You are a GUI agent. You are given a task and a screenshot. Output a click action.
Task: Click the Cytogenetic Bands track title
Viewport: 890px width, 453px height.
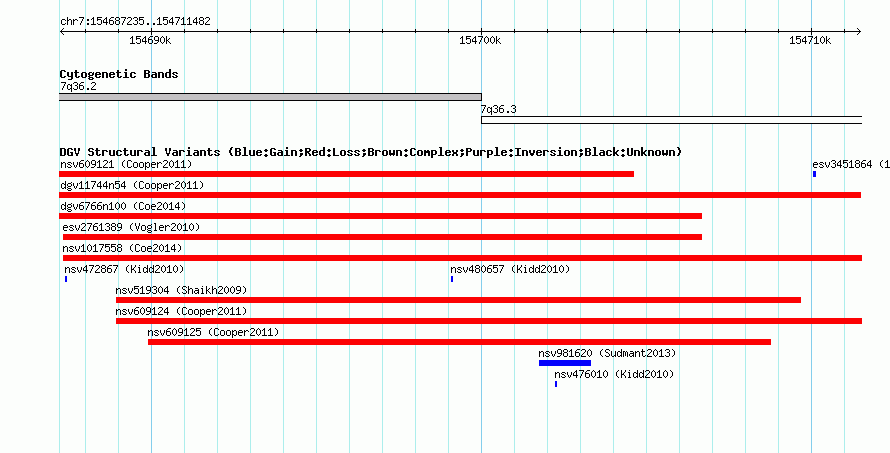(119, 74)
